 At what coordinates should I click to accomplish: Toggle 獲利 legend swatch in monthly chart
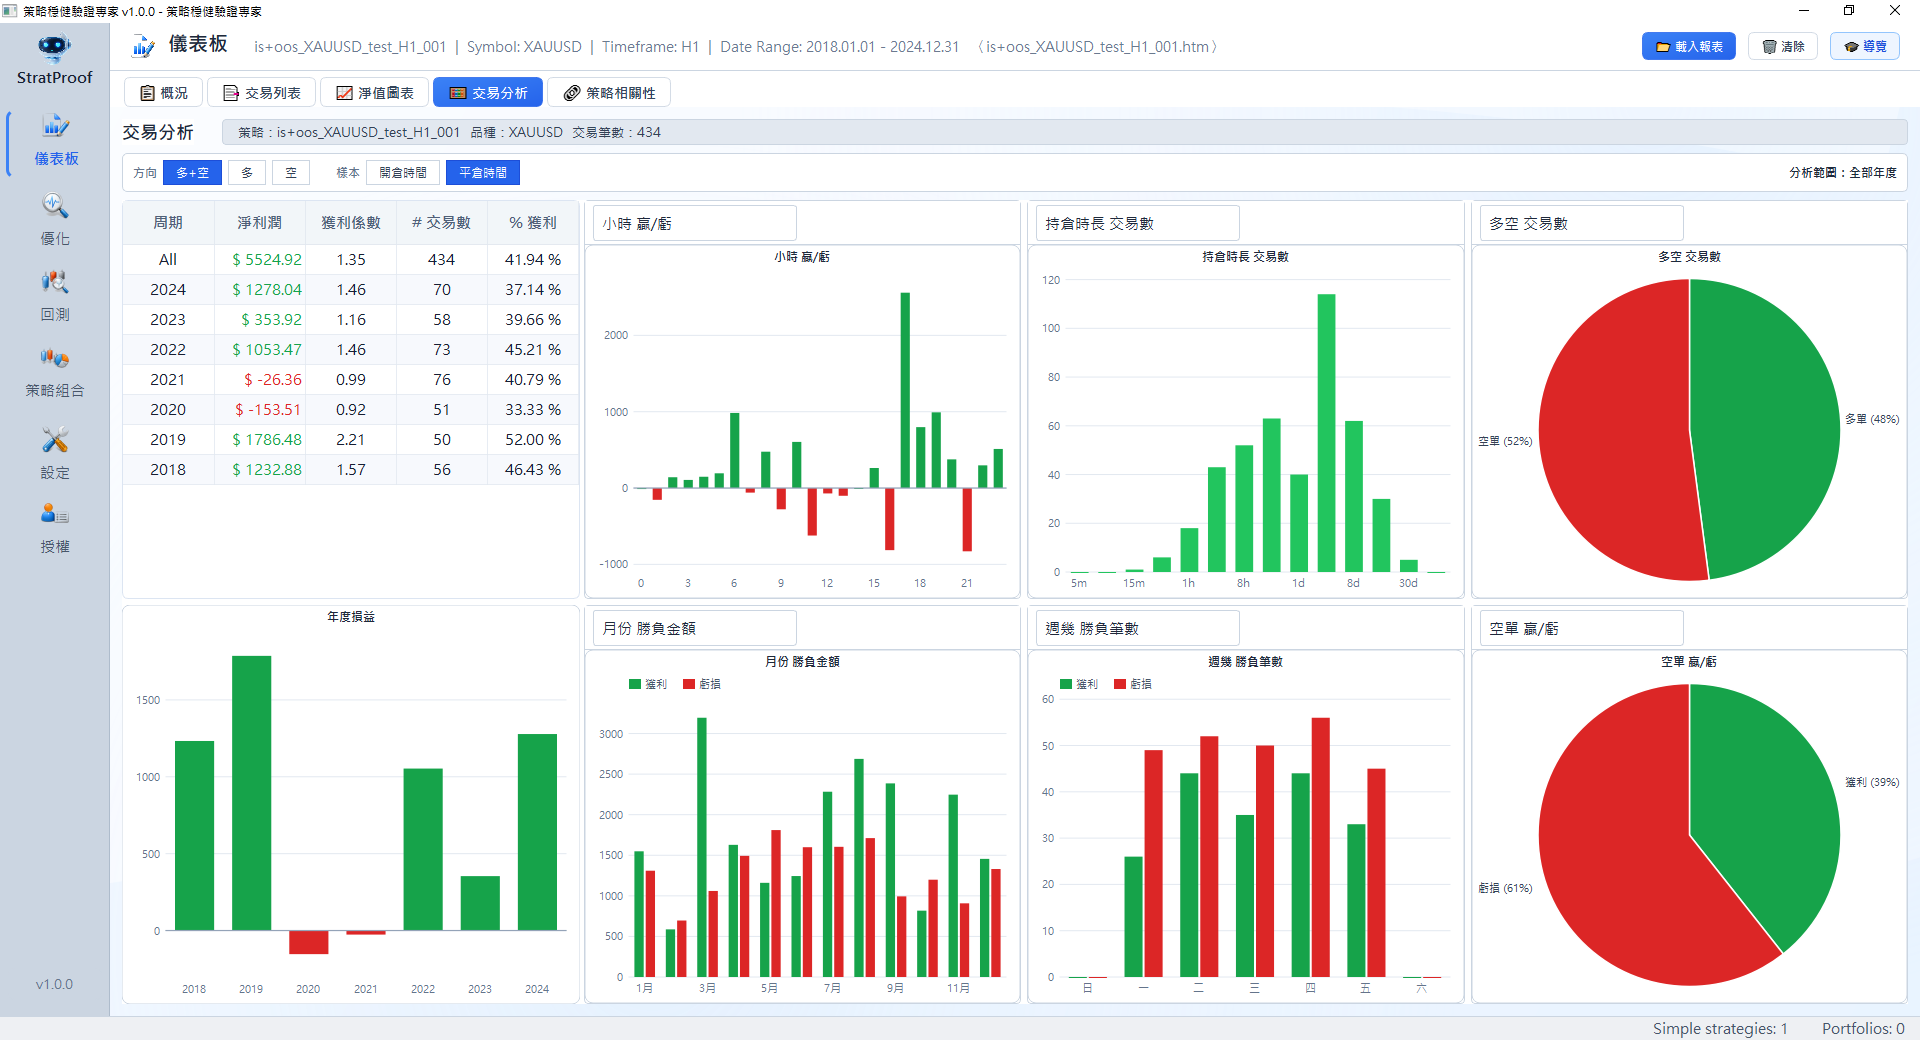click(x=635, y=684)
